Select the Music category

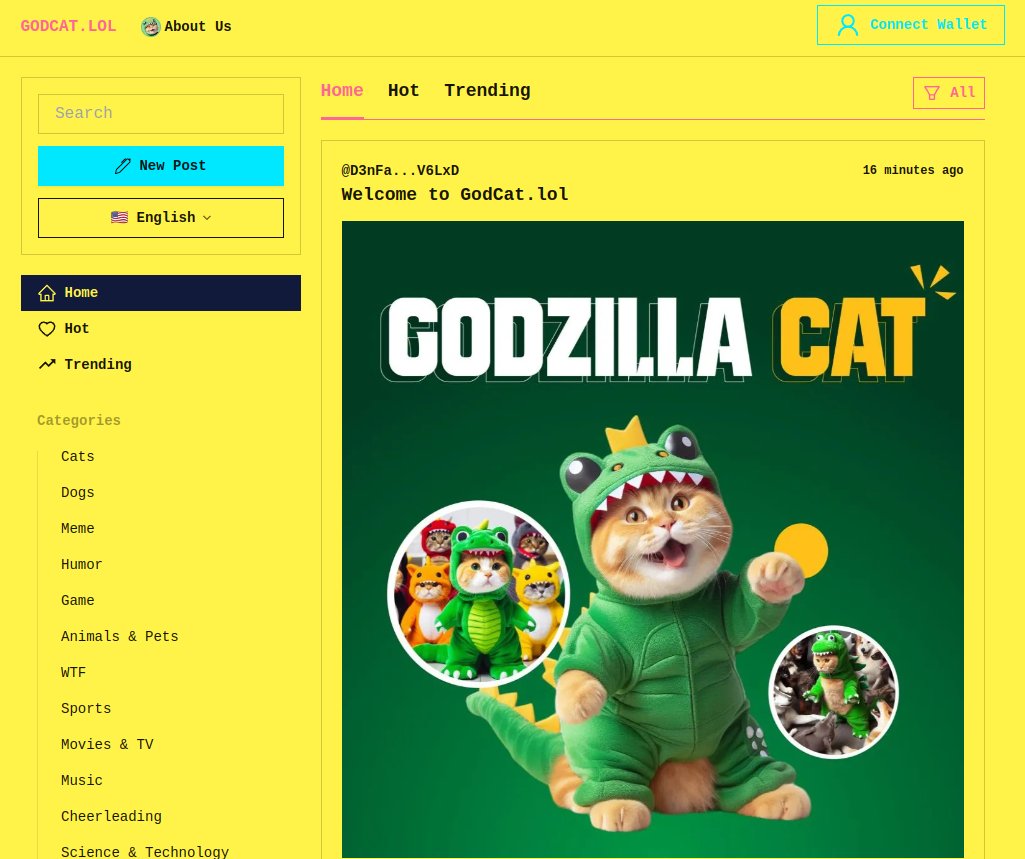point(82,781)
